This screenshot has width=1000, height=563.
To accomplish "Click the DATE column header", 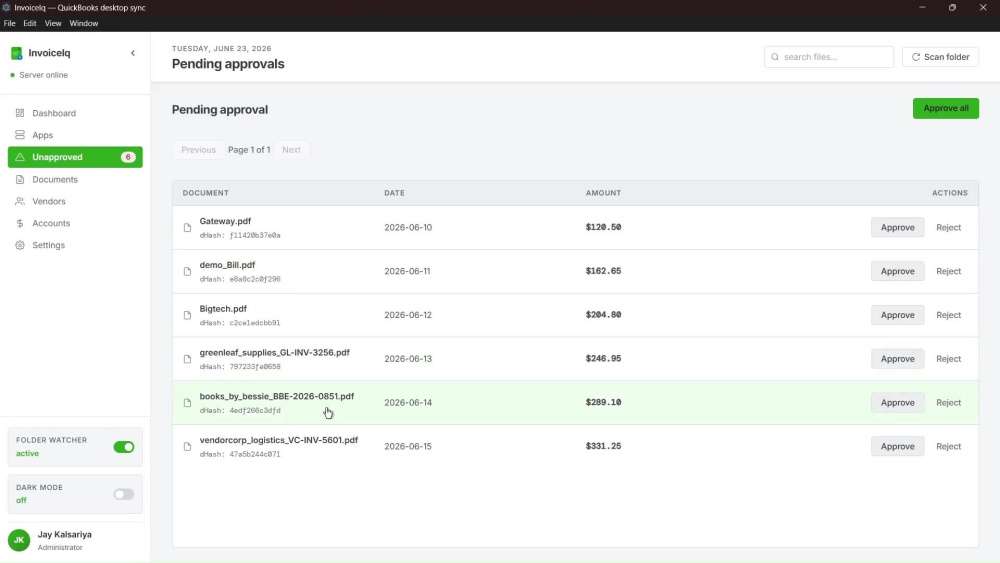I will [x=394, y=193].
